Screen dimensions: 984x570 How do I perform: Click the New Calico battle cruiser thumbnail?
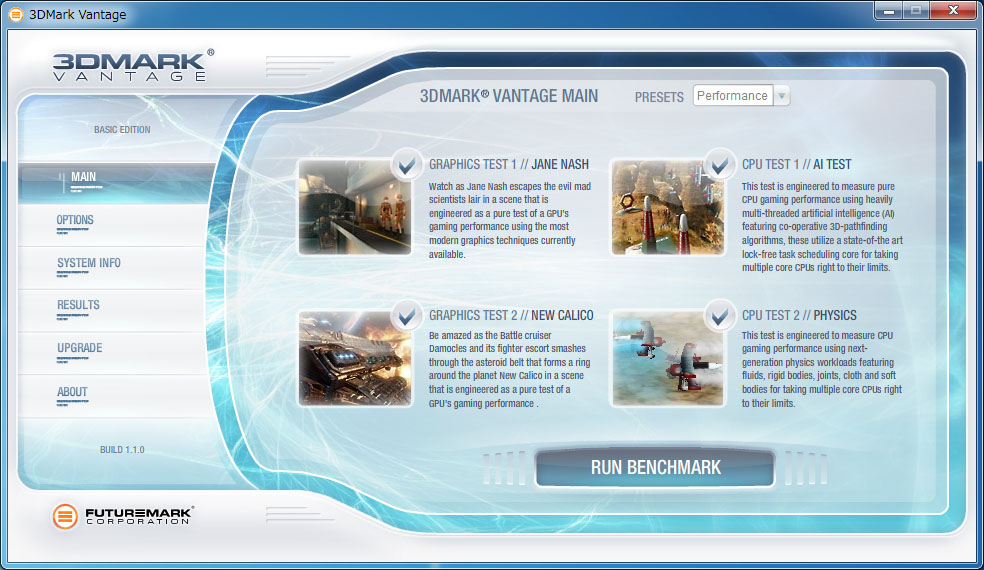[x=355, y=358]
